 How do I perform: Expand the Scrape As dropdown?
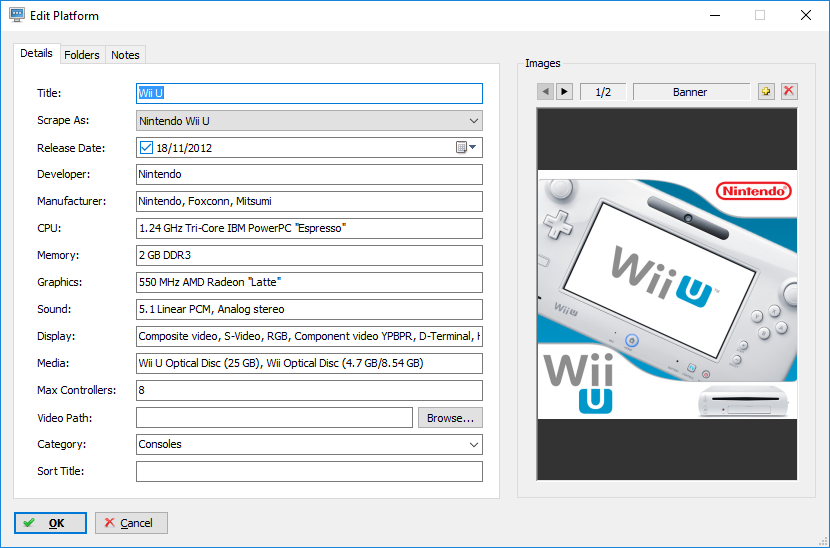pos(474,121)
